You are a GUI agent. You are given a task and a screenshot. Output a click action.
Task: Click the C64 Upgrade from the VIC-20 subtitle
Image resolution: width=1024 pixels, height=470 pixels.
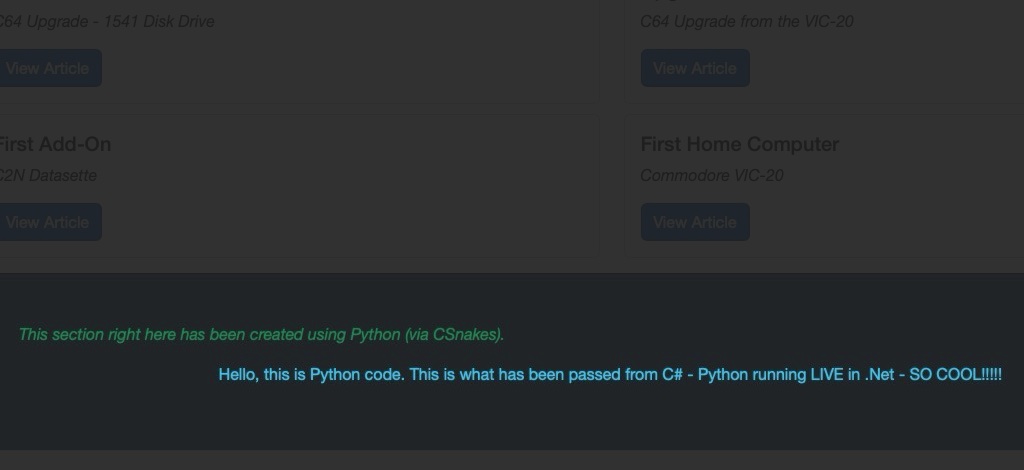[746, 22]
